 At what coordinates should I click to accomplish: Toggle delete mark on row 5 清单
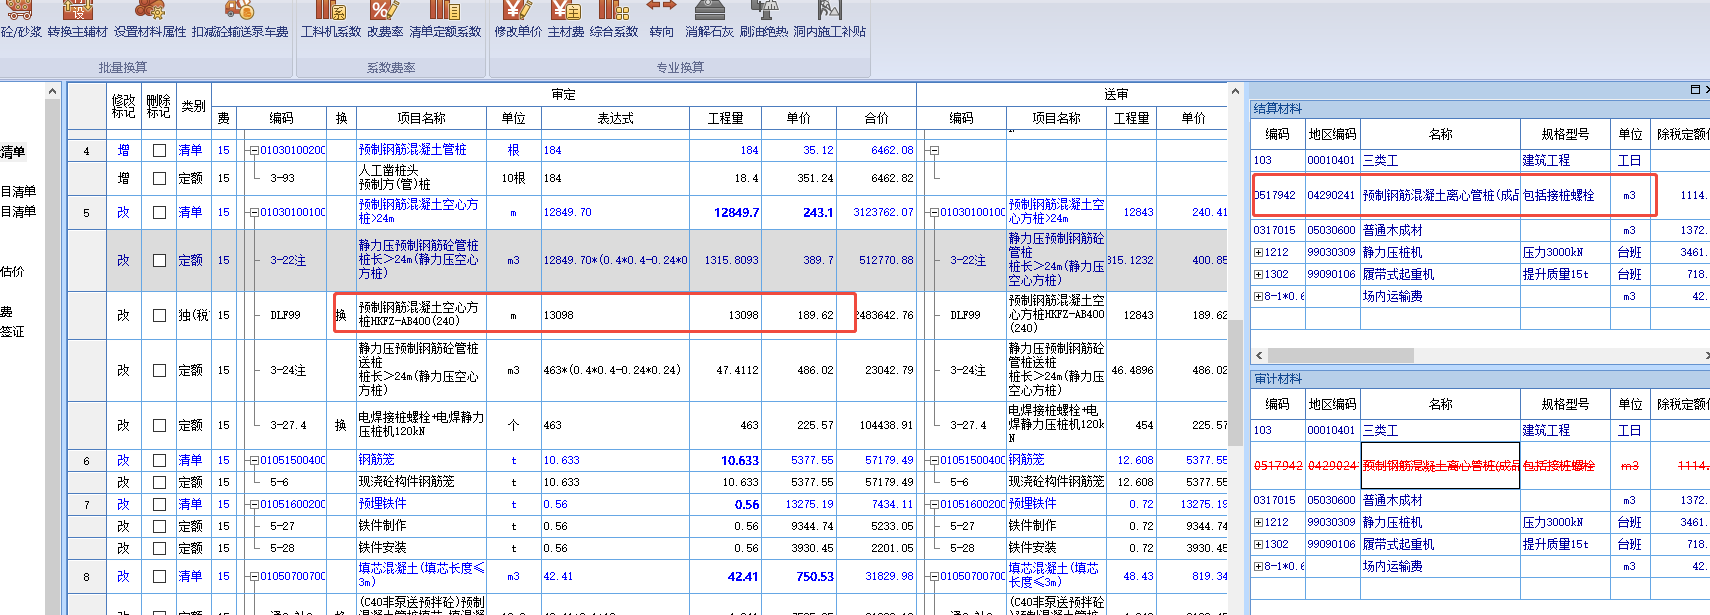(158, 212)
